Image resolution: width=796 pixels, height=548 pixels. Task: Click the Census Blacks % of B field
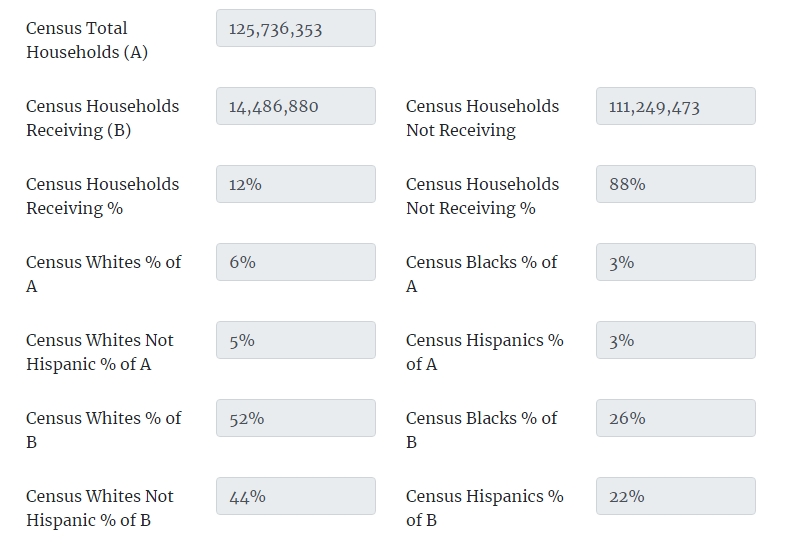tap(675, 418)
